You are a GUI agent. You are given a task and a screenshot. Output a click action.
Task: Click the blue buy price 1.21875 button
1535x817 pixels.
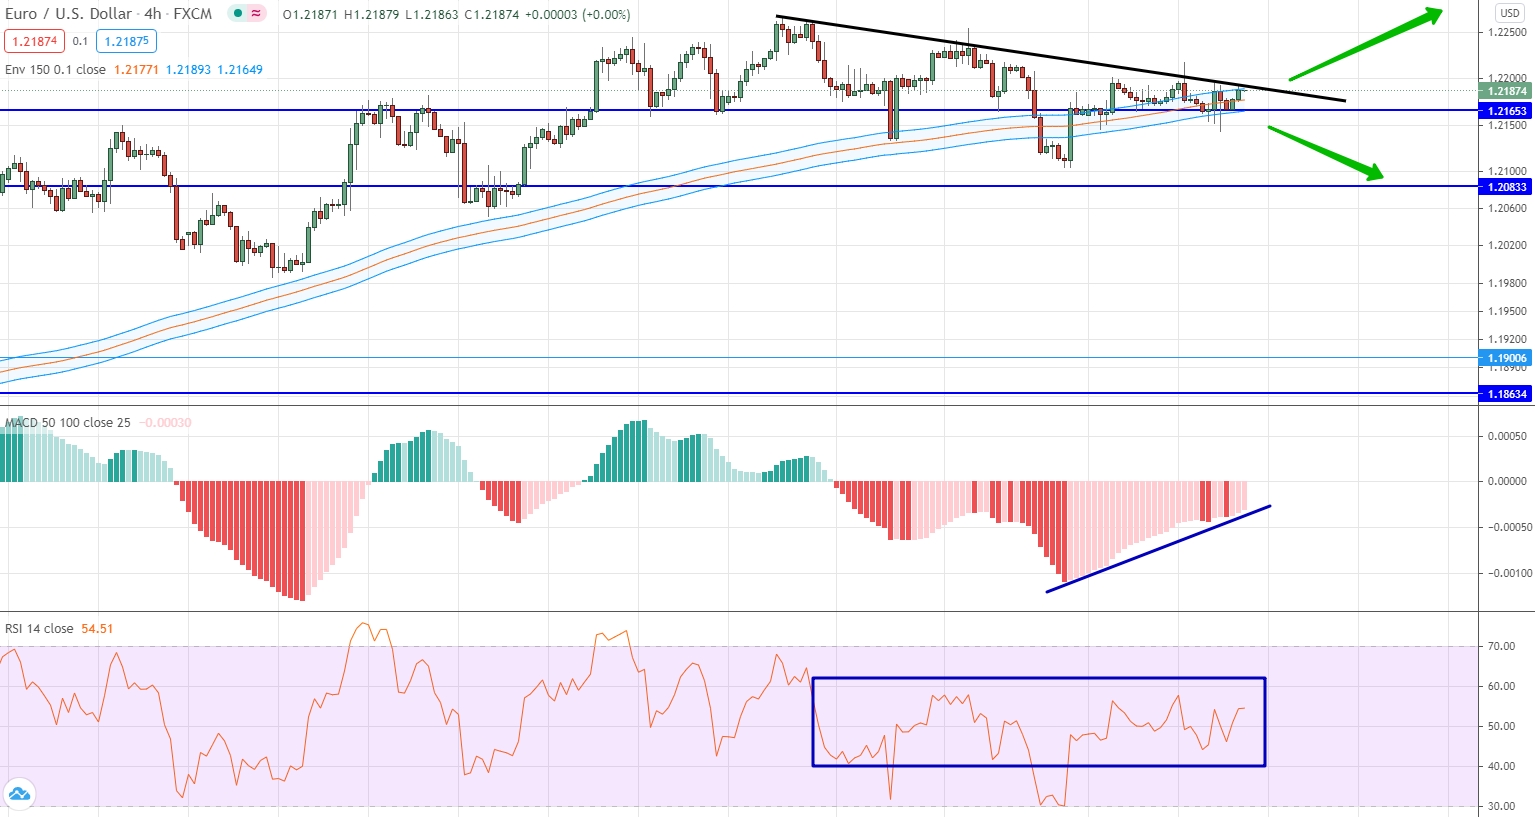pyautogui.click(x=127, y=41)
